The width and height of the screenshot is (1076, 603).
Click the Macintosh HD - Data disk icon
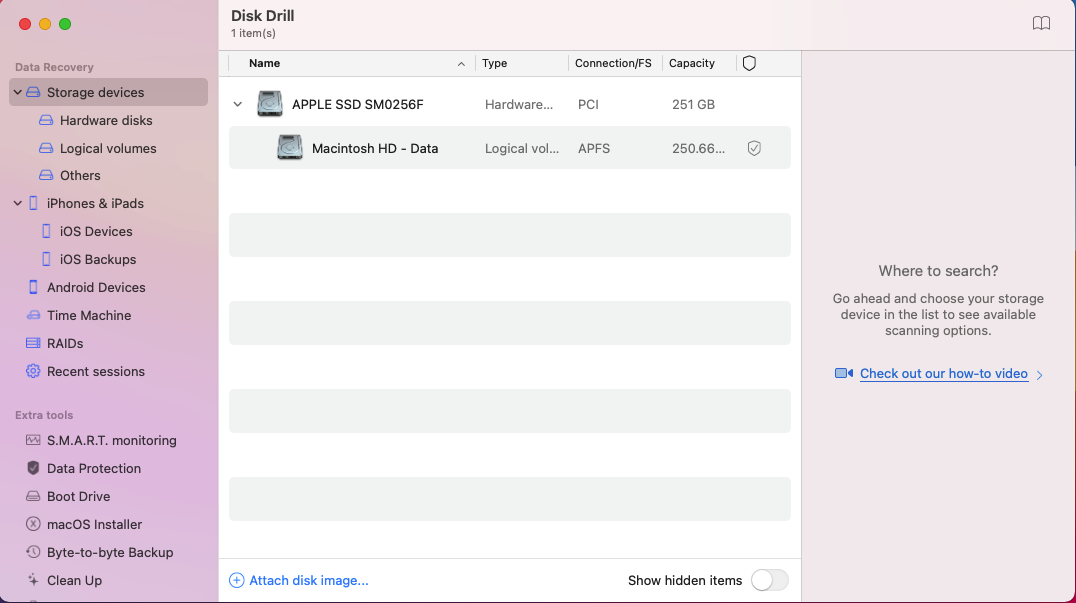coord(290,147)
